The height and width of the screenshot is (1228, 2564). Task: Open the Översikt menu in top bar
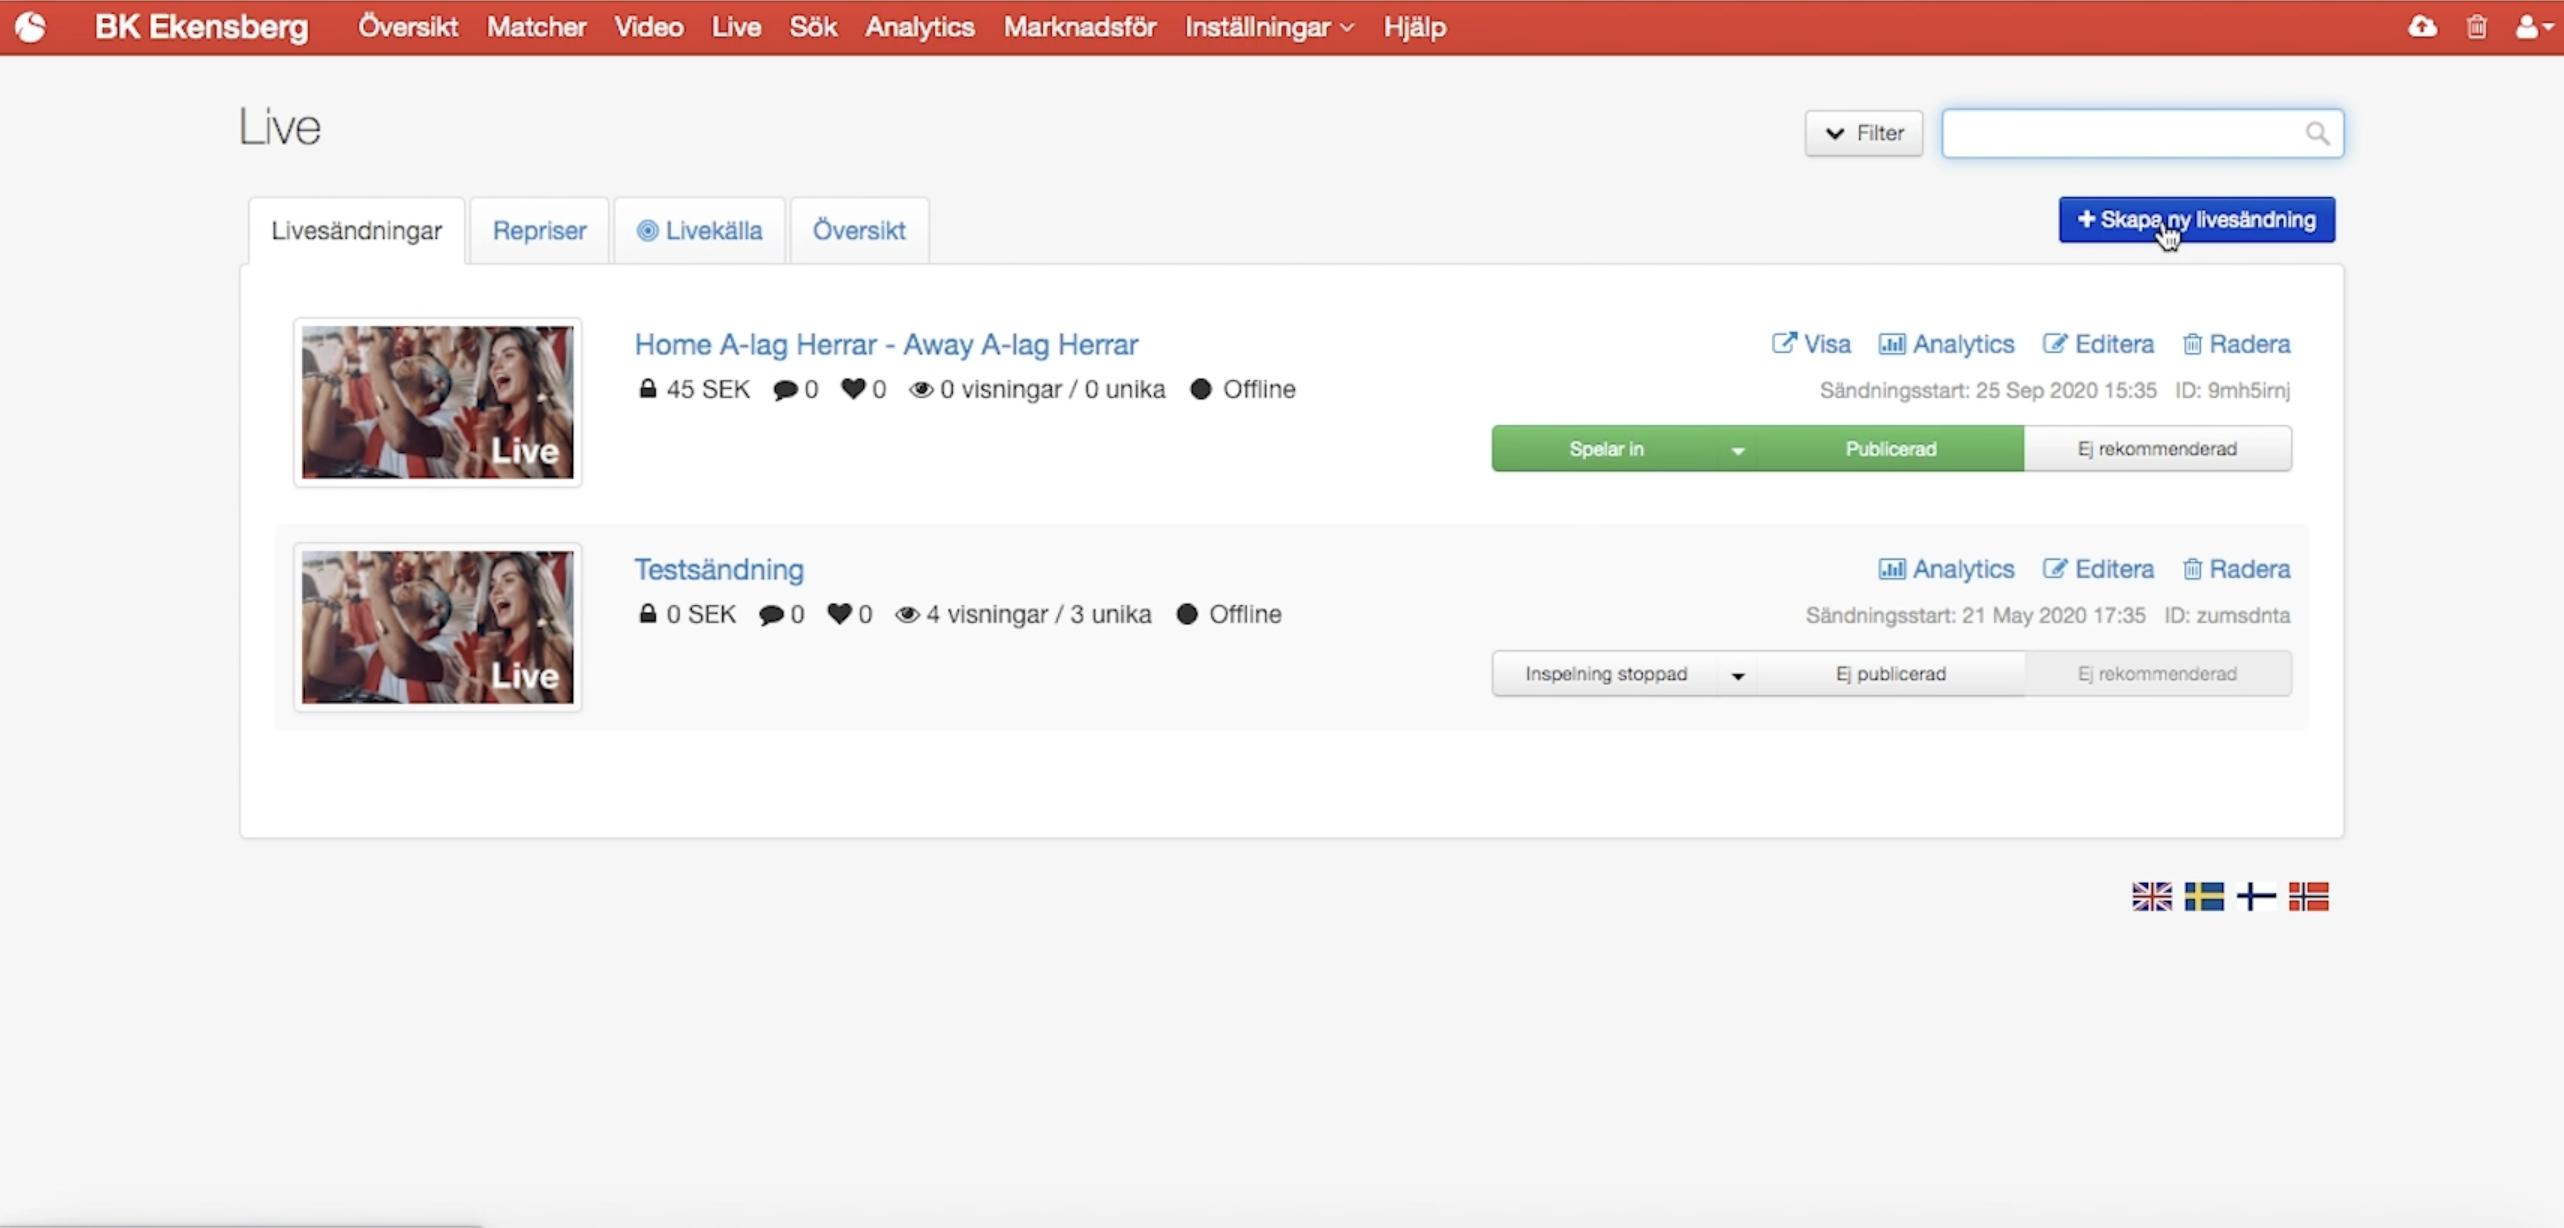(408, 27)
